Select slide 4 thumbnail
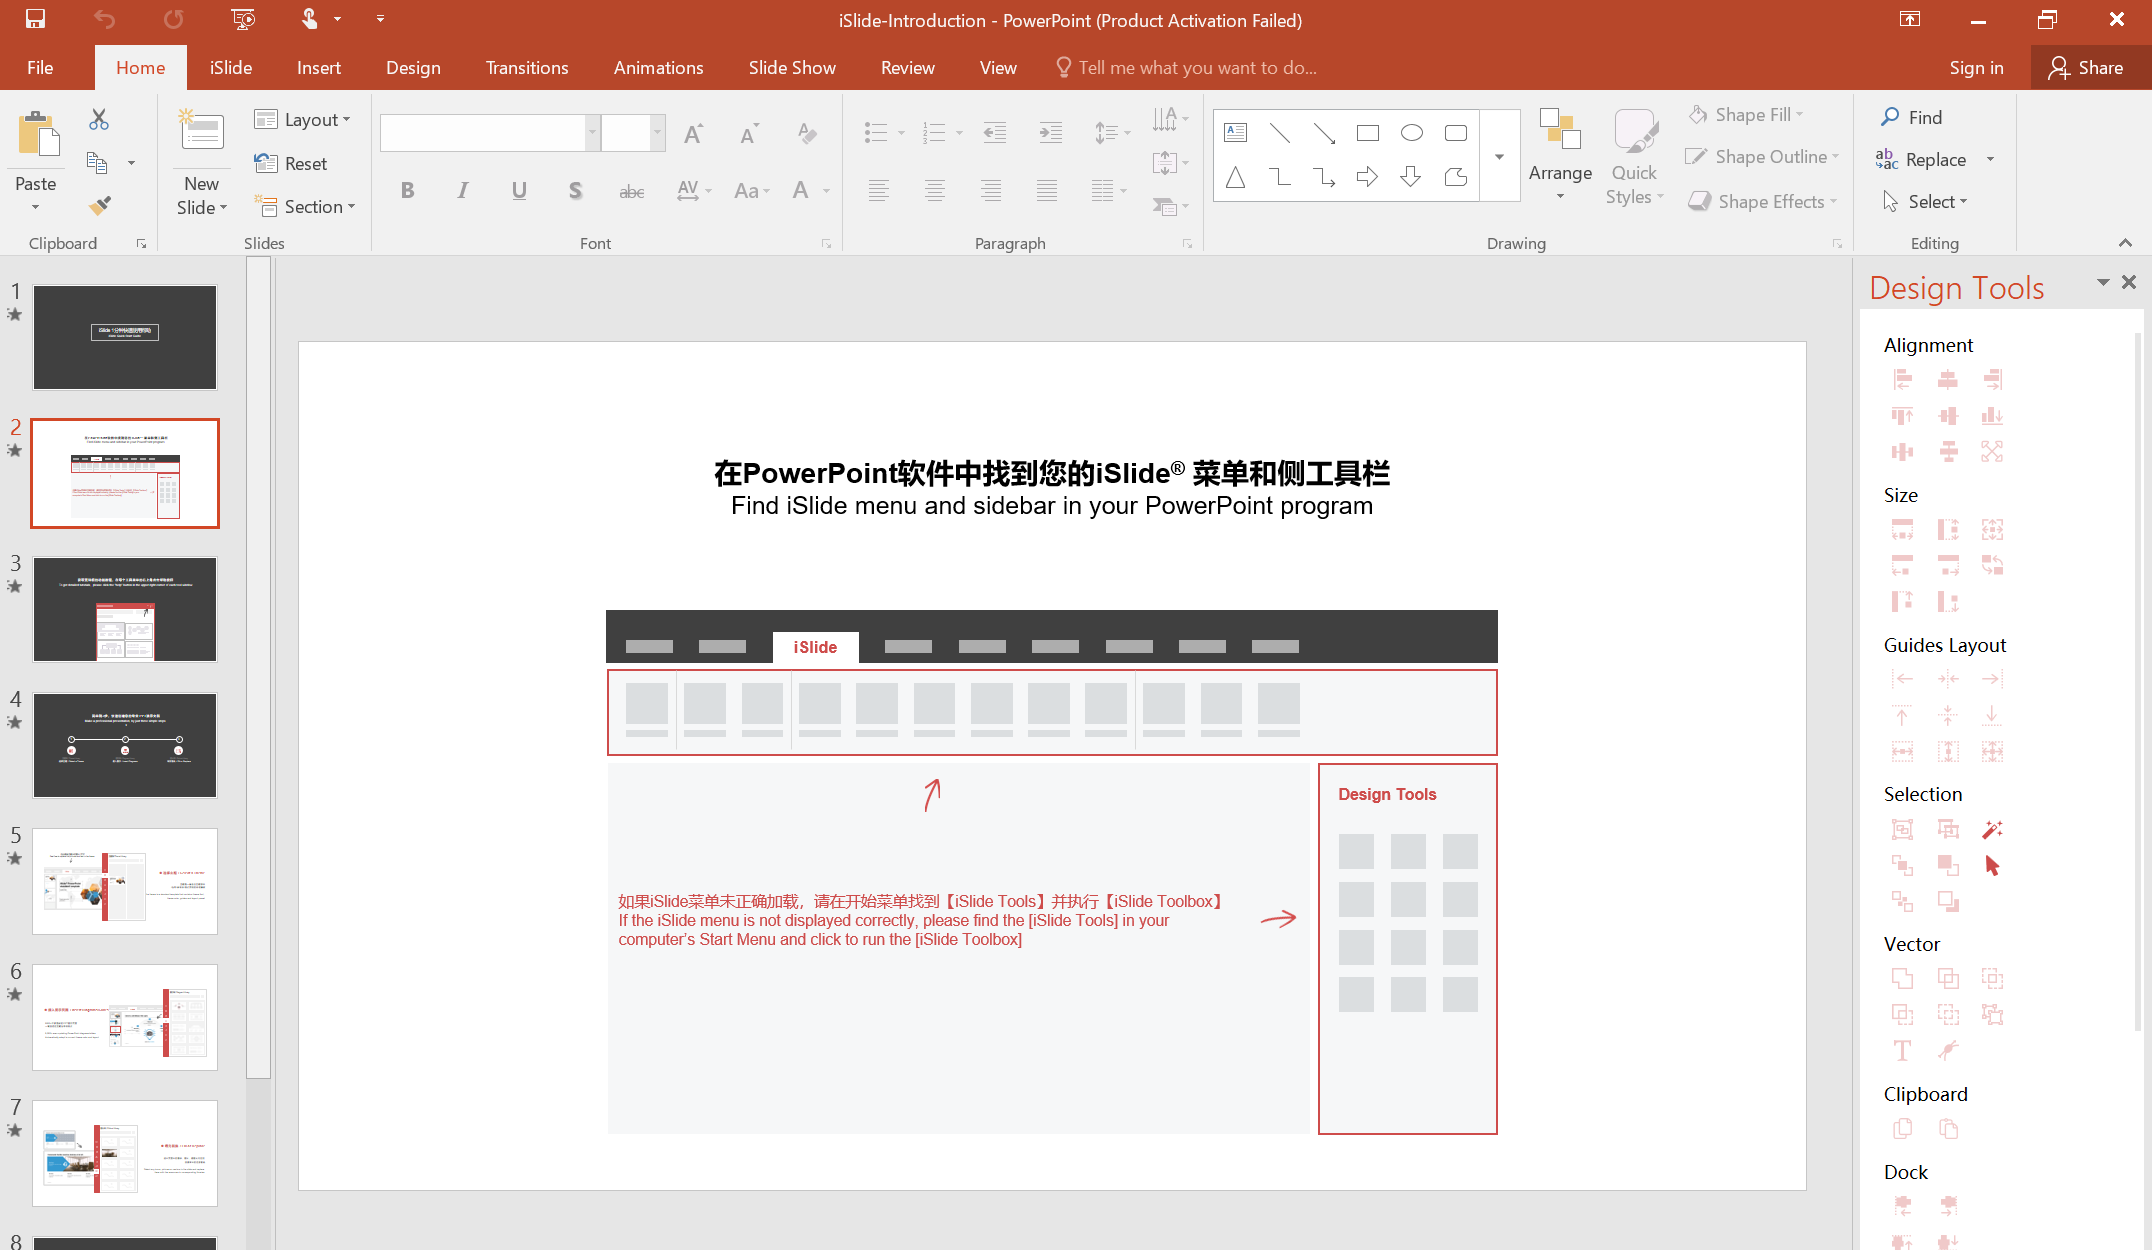The image size is (2152, 1250). pos(125,745)
